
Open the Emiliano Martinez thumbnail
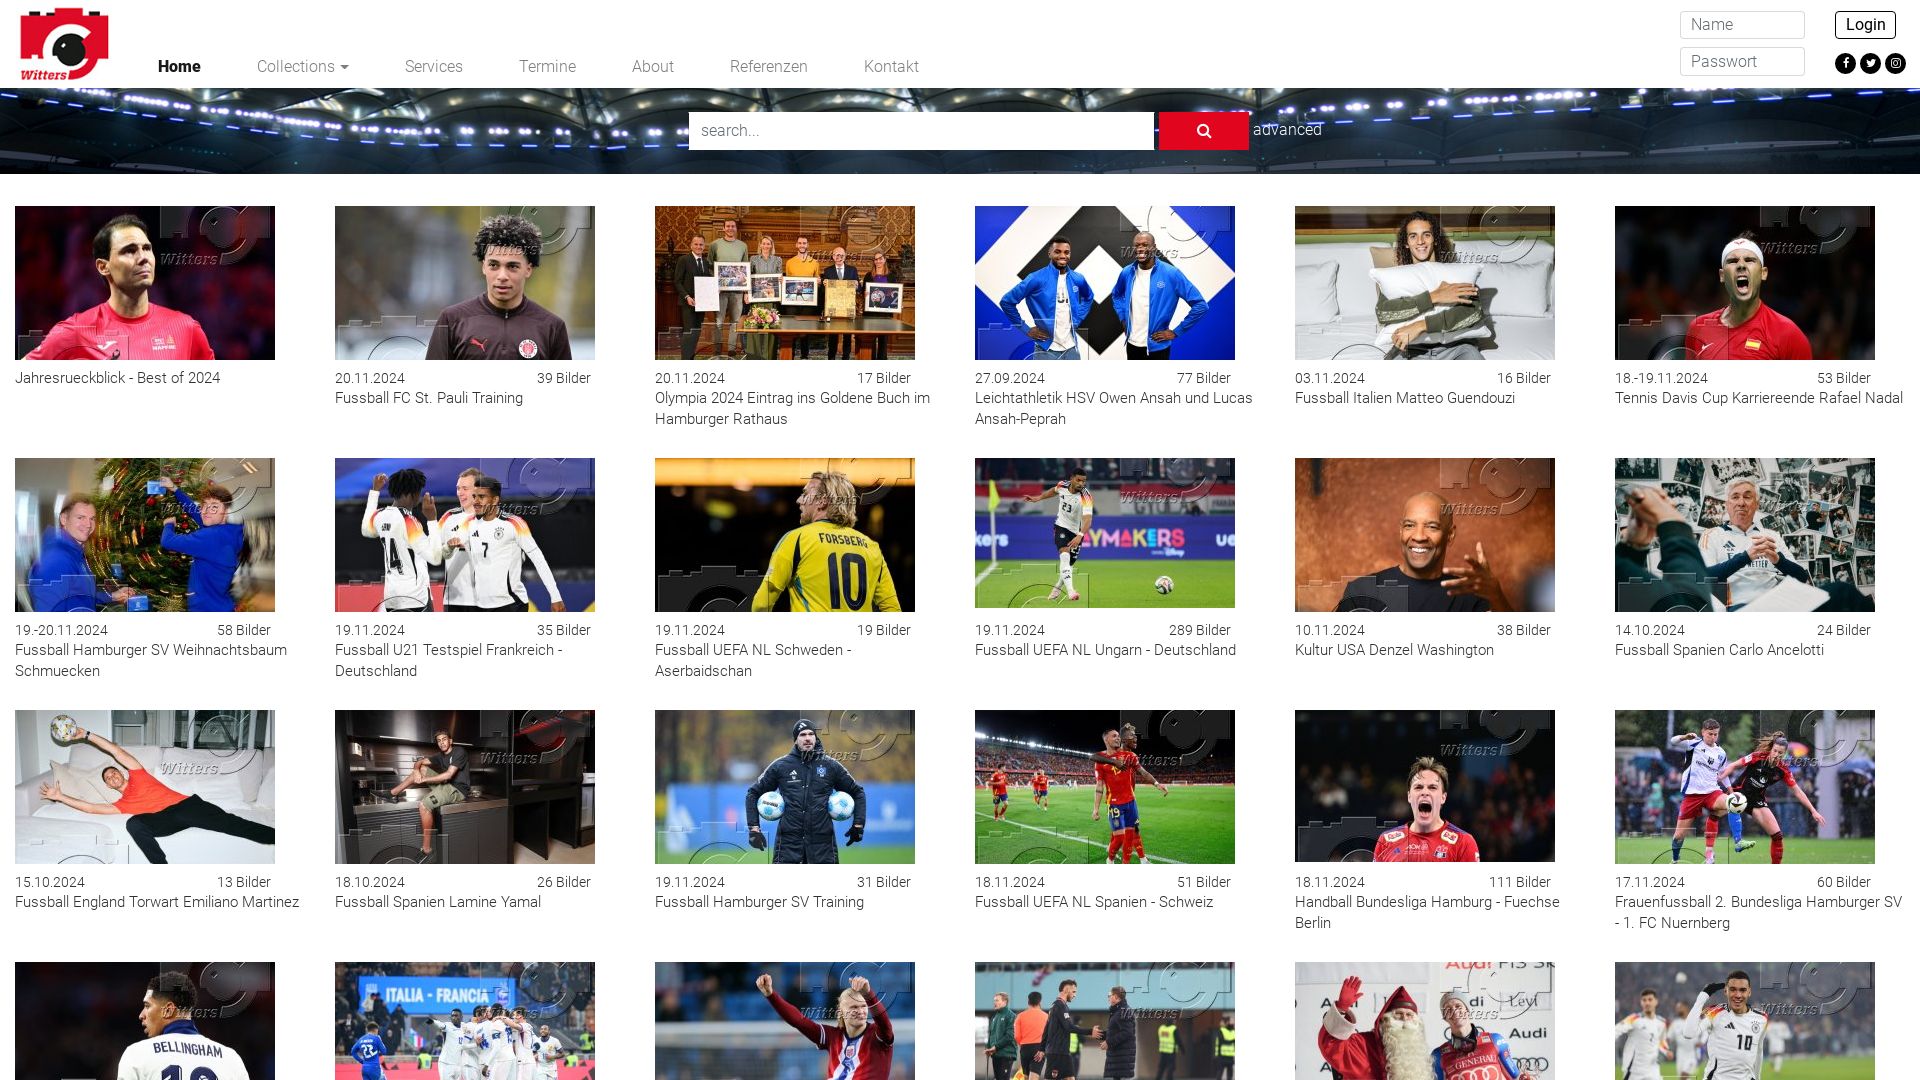tap(145, 787)
